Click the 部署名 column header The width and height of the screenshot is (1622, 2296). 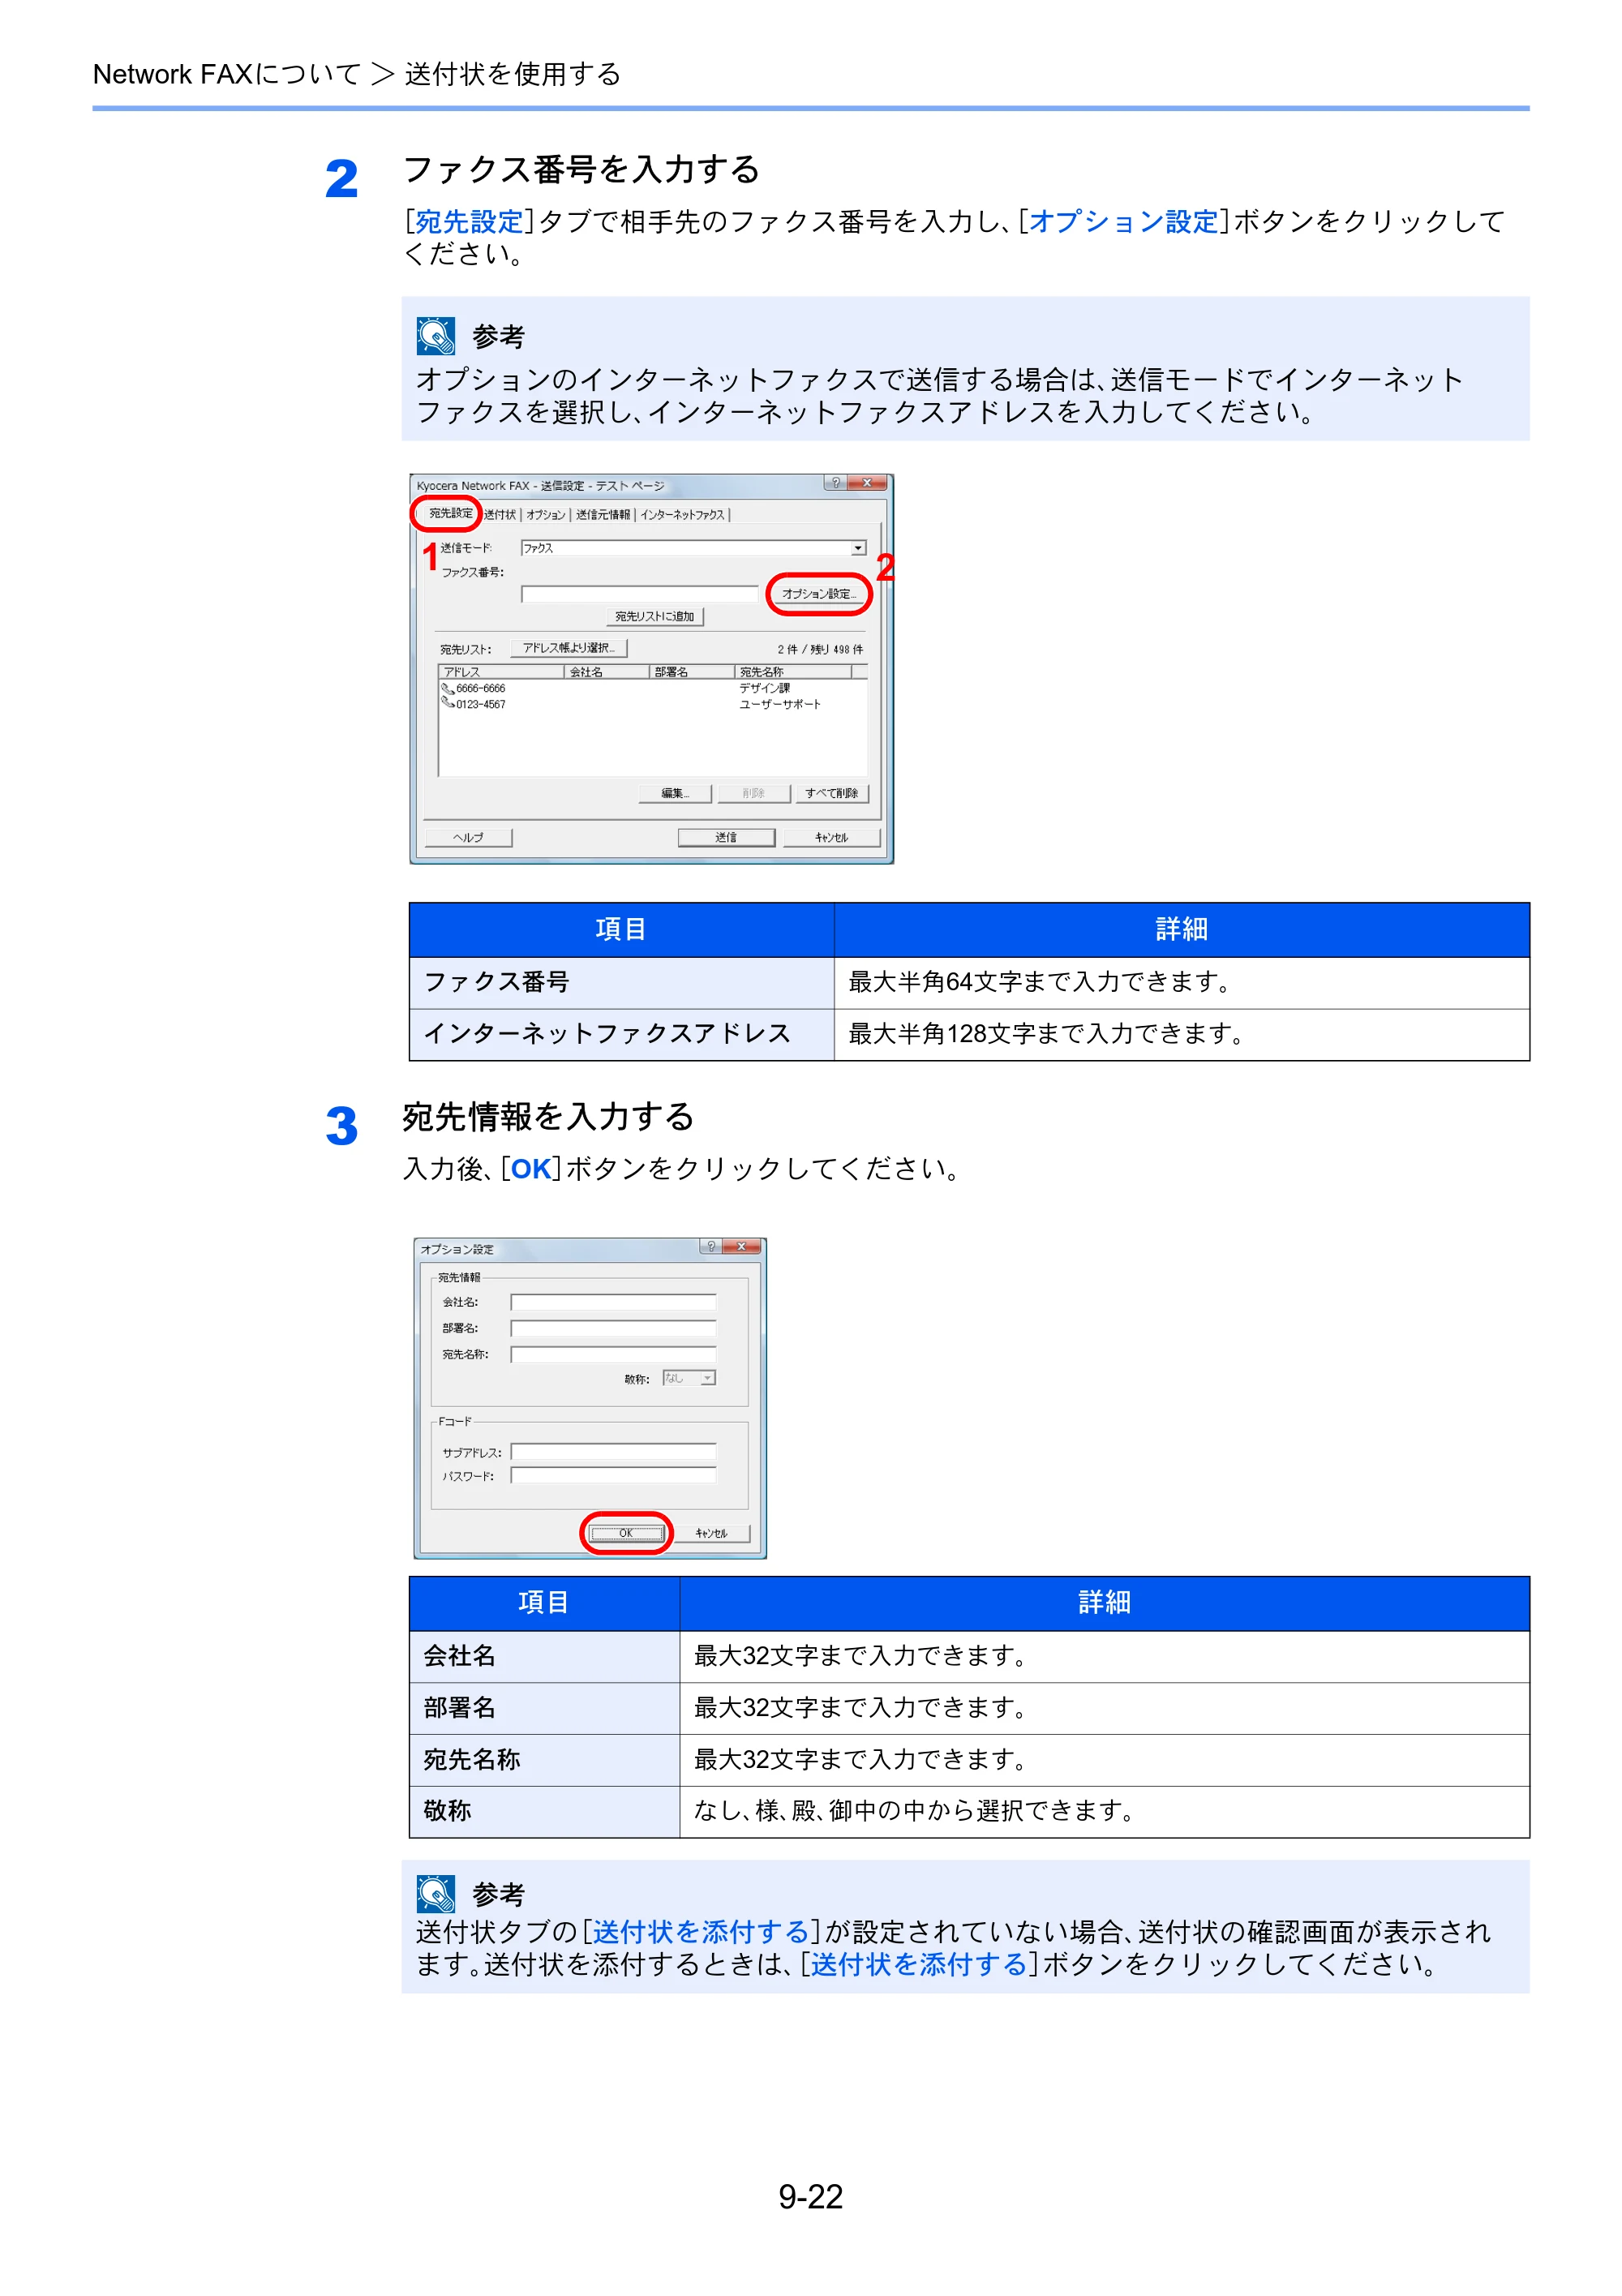click(691, 672)
